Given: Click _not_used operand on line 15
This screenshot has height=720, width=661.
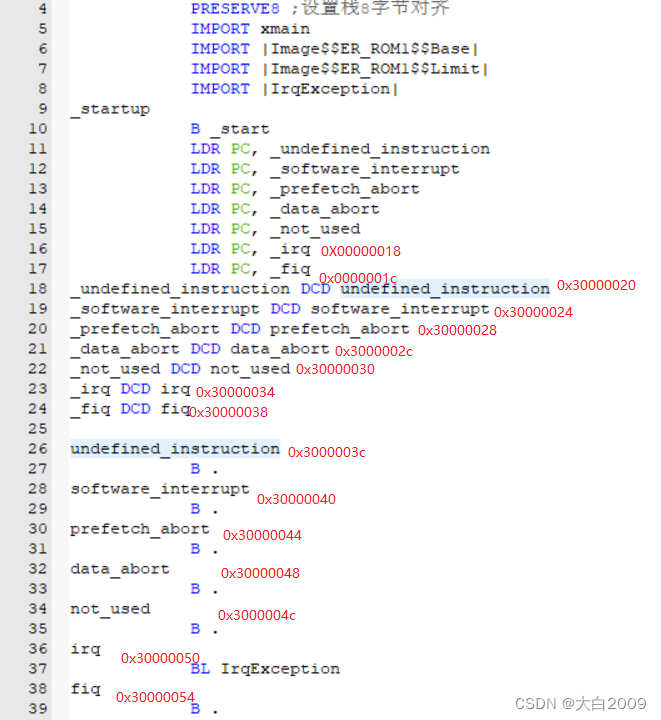Looking at the screenshot, I should point(315,230).
